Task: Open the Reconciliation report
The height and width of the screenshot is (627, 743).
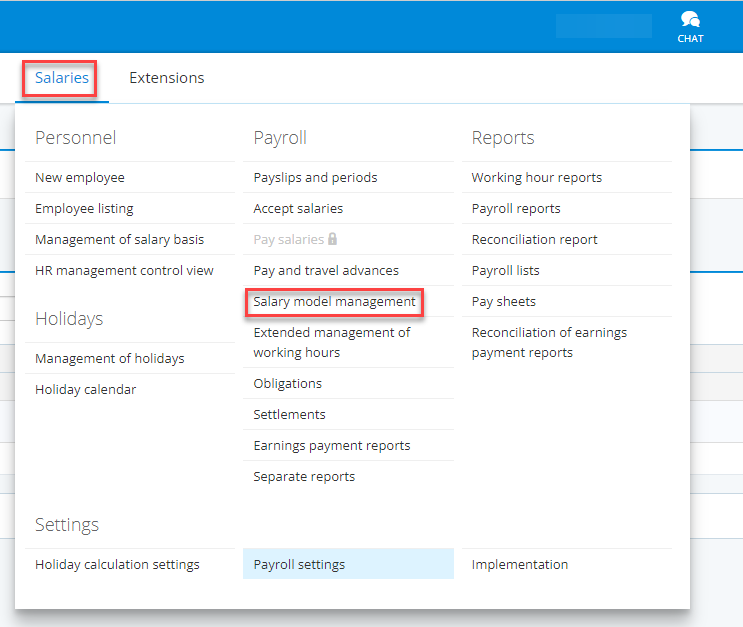Action: pos(535,239)
